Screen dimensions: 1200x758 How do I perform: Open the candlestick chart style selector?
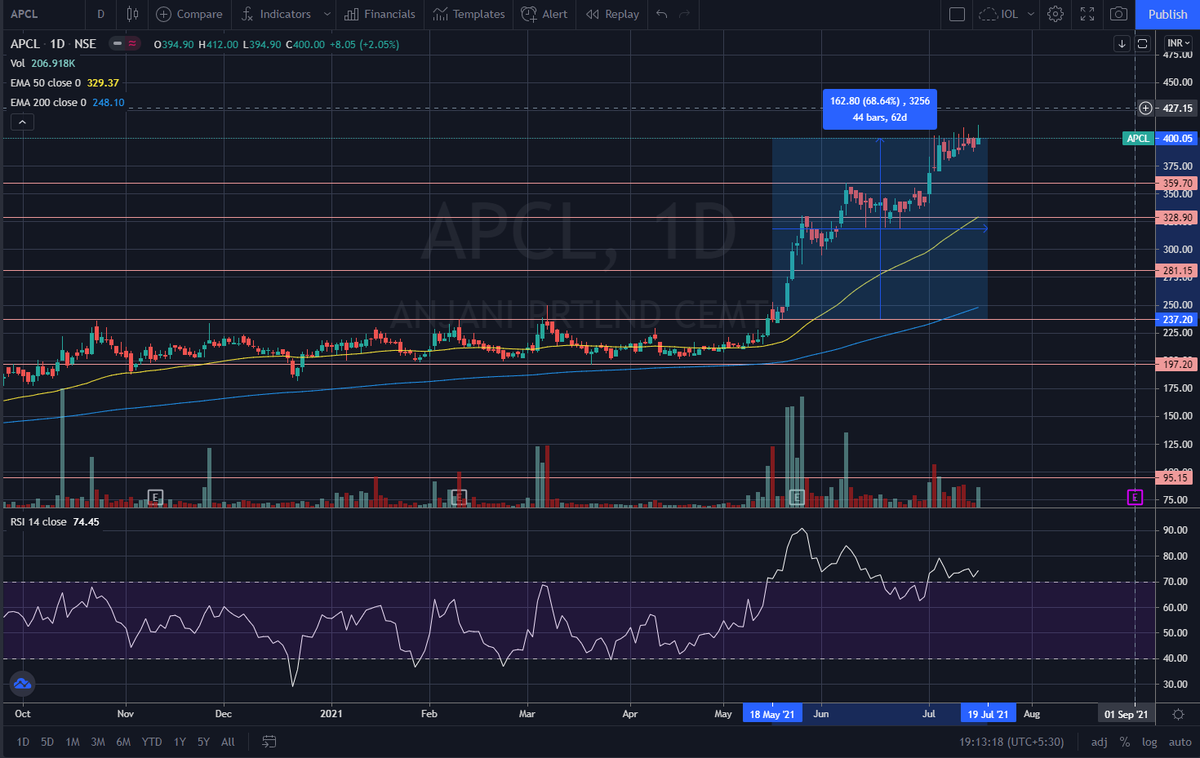132,14
